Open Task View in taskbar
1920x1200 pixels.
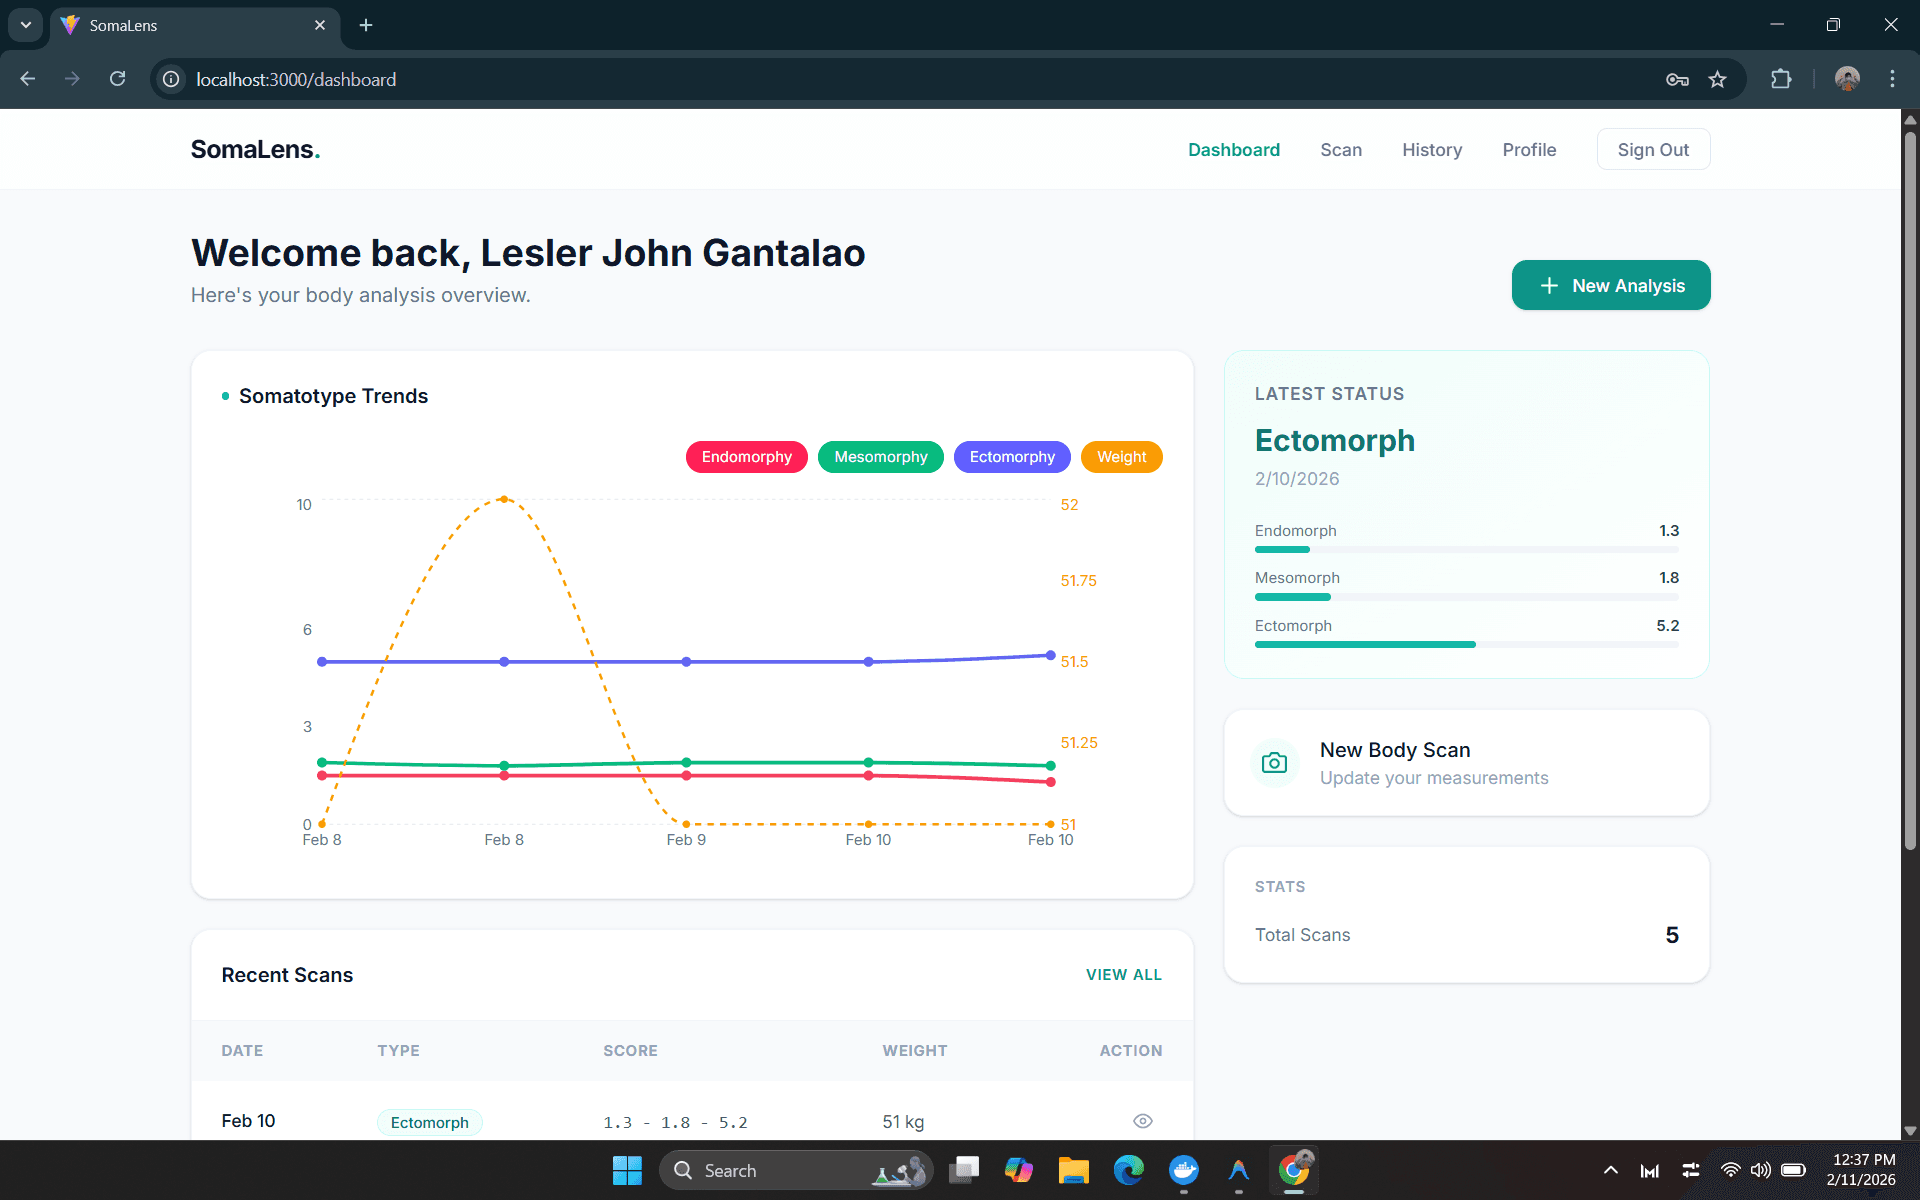click(964, 1170)
